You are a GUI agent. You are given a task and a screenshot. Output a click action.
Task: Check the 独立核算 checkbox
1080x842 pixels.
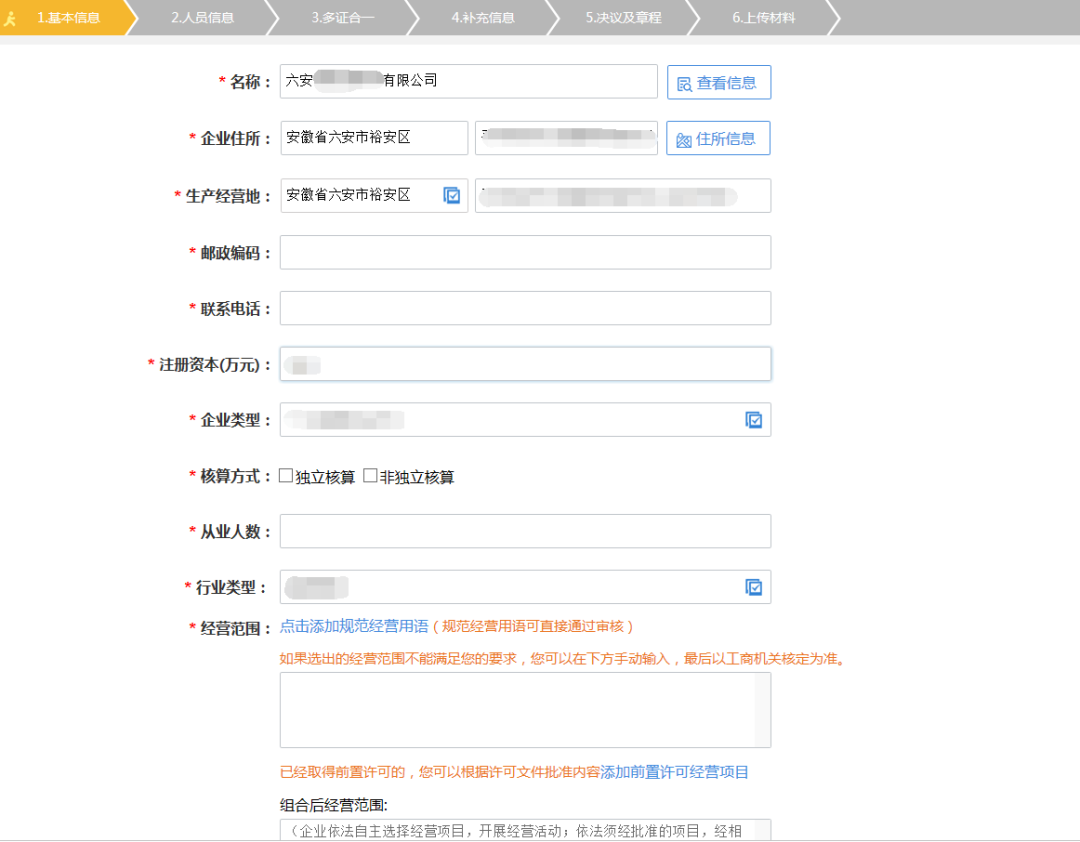pos(286,477)
